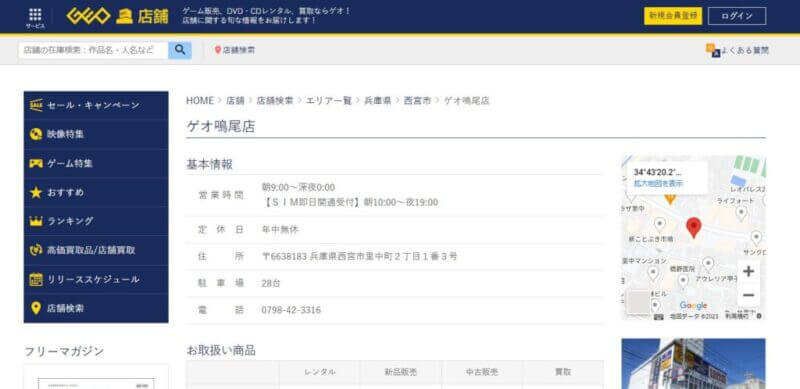Click the keyboard shortcuts icon on the map

point(659,317)
